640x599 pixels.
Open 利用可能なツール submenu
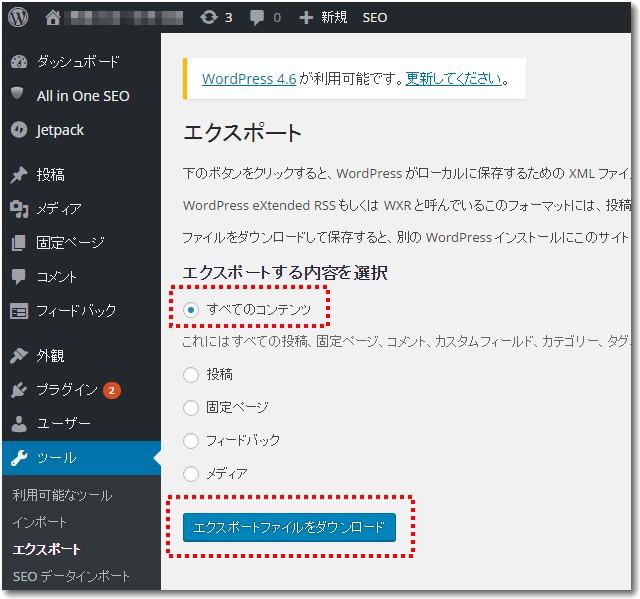tap(62, 495)
